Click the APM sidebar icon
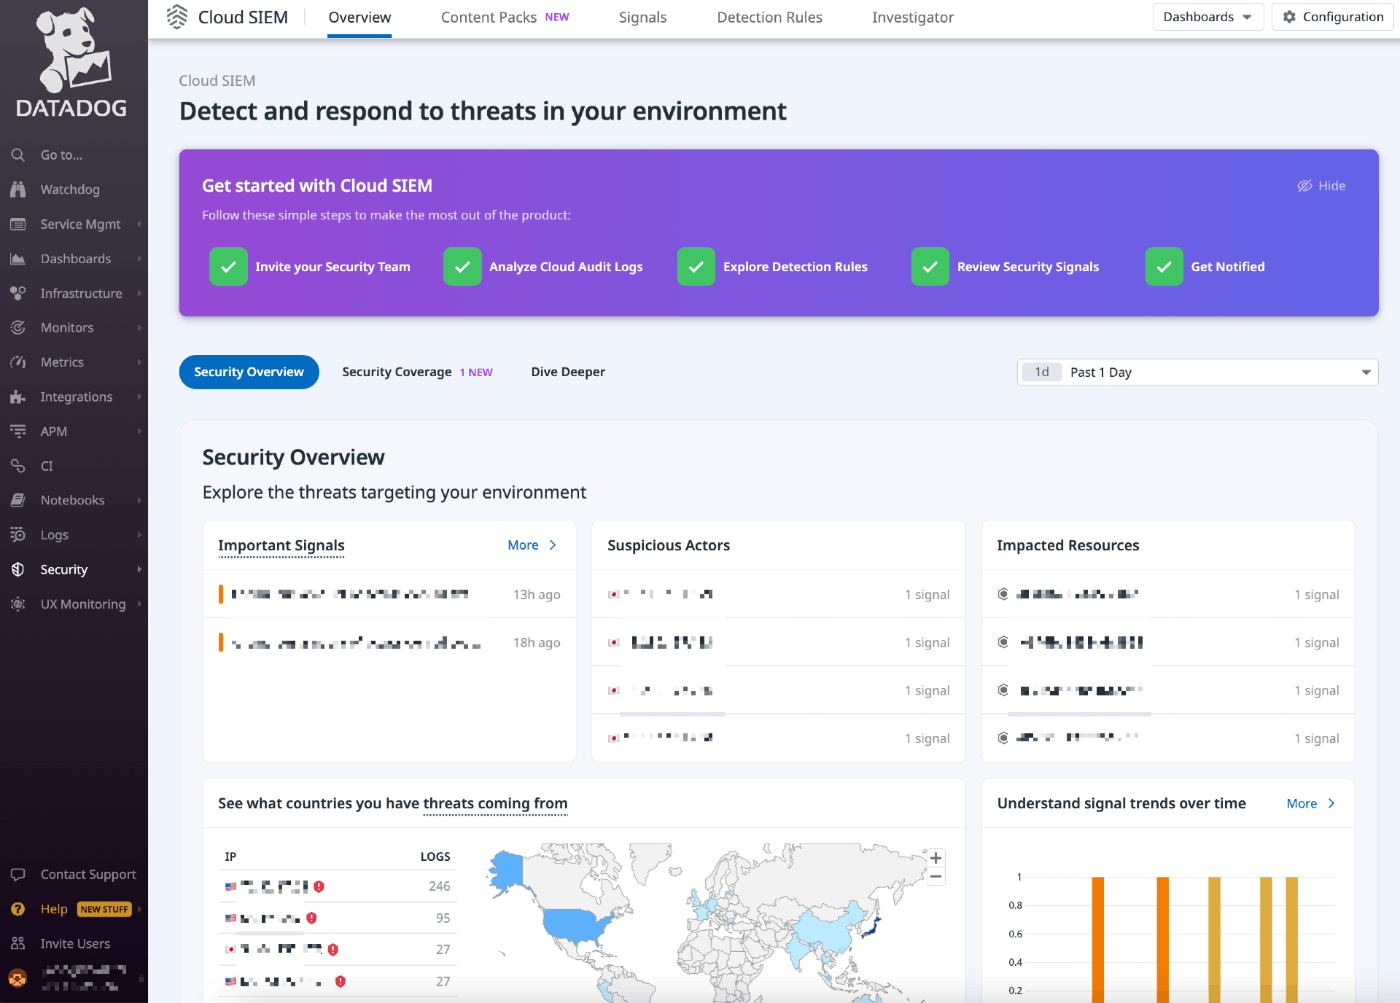The height and width of the screenshot is (1003, 1400). pyautogui.click(x=18, y=431)
